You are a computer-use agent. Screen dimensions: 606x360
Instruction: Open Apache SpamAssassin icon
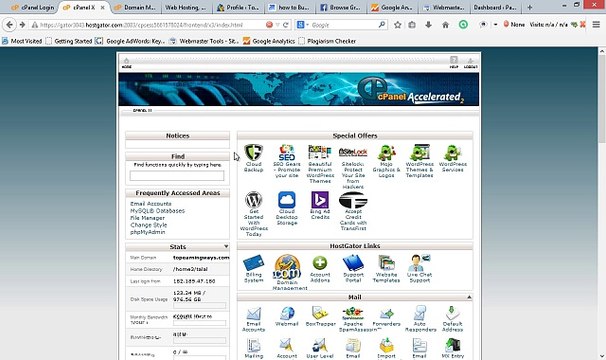click(x=353, y=314)
